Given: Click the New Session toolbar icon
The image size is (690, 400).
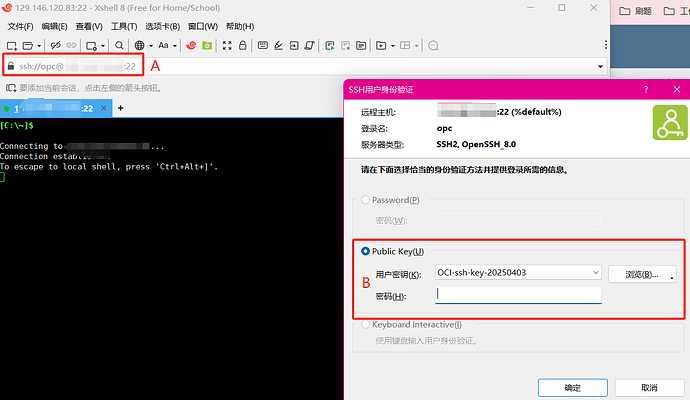Looking at the screenshot, I should pyautogui.click(x=13, y=45).
